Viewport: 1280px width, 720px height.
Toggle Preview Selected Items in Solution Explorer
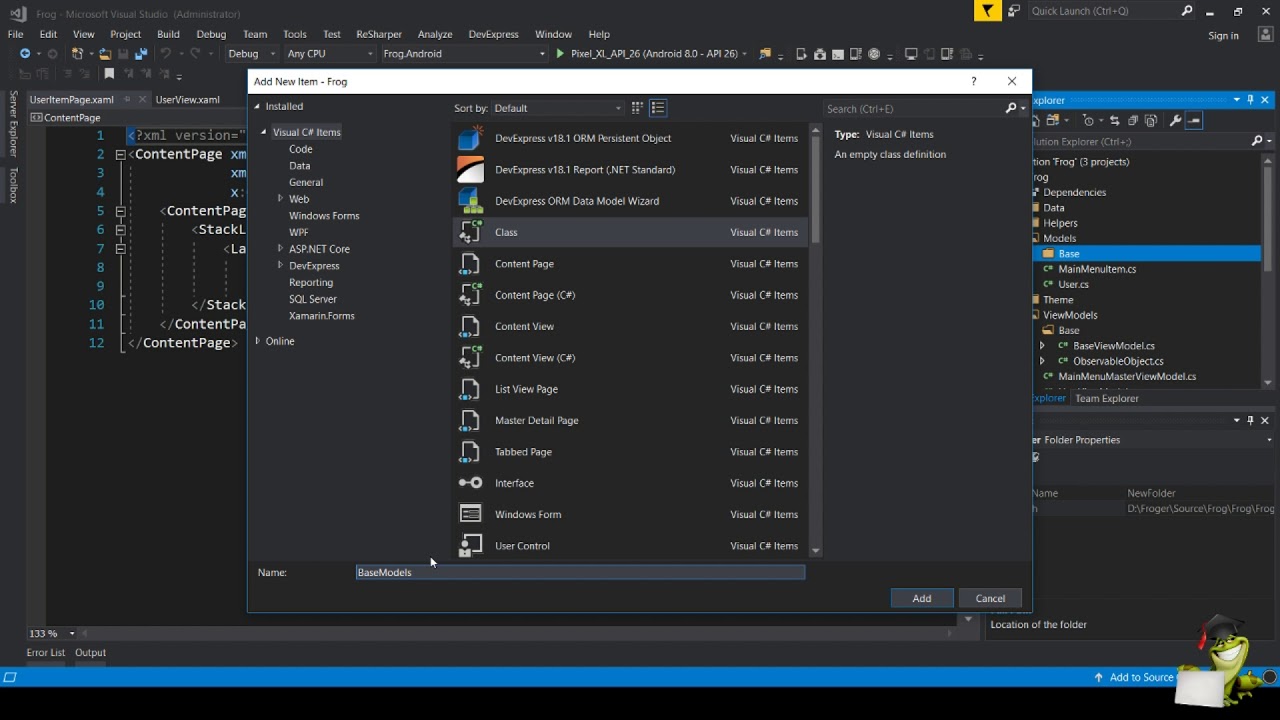1194,120
